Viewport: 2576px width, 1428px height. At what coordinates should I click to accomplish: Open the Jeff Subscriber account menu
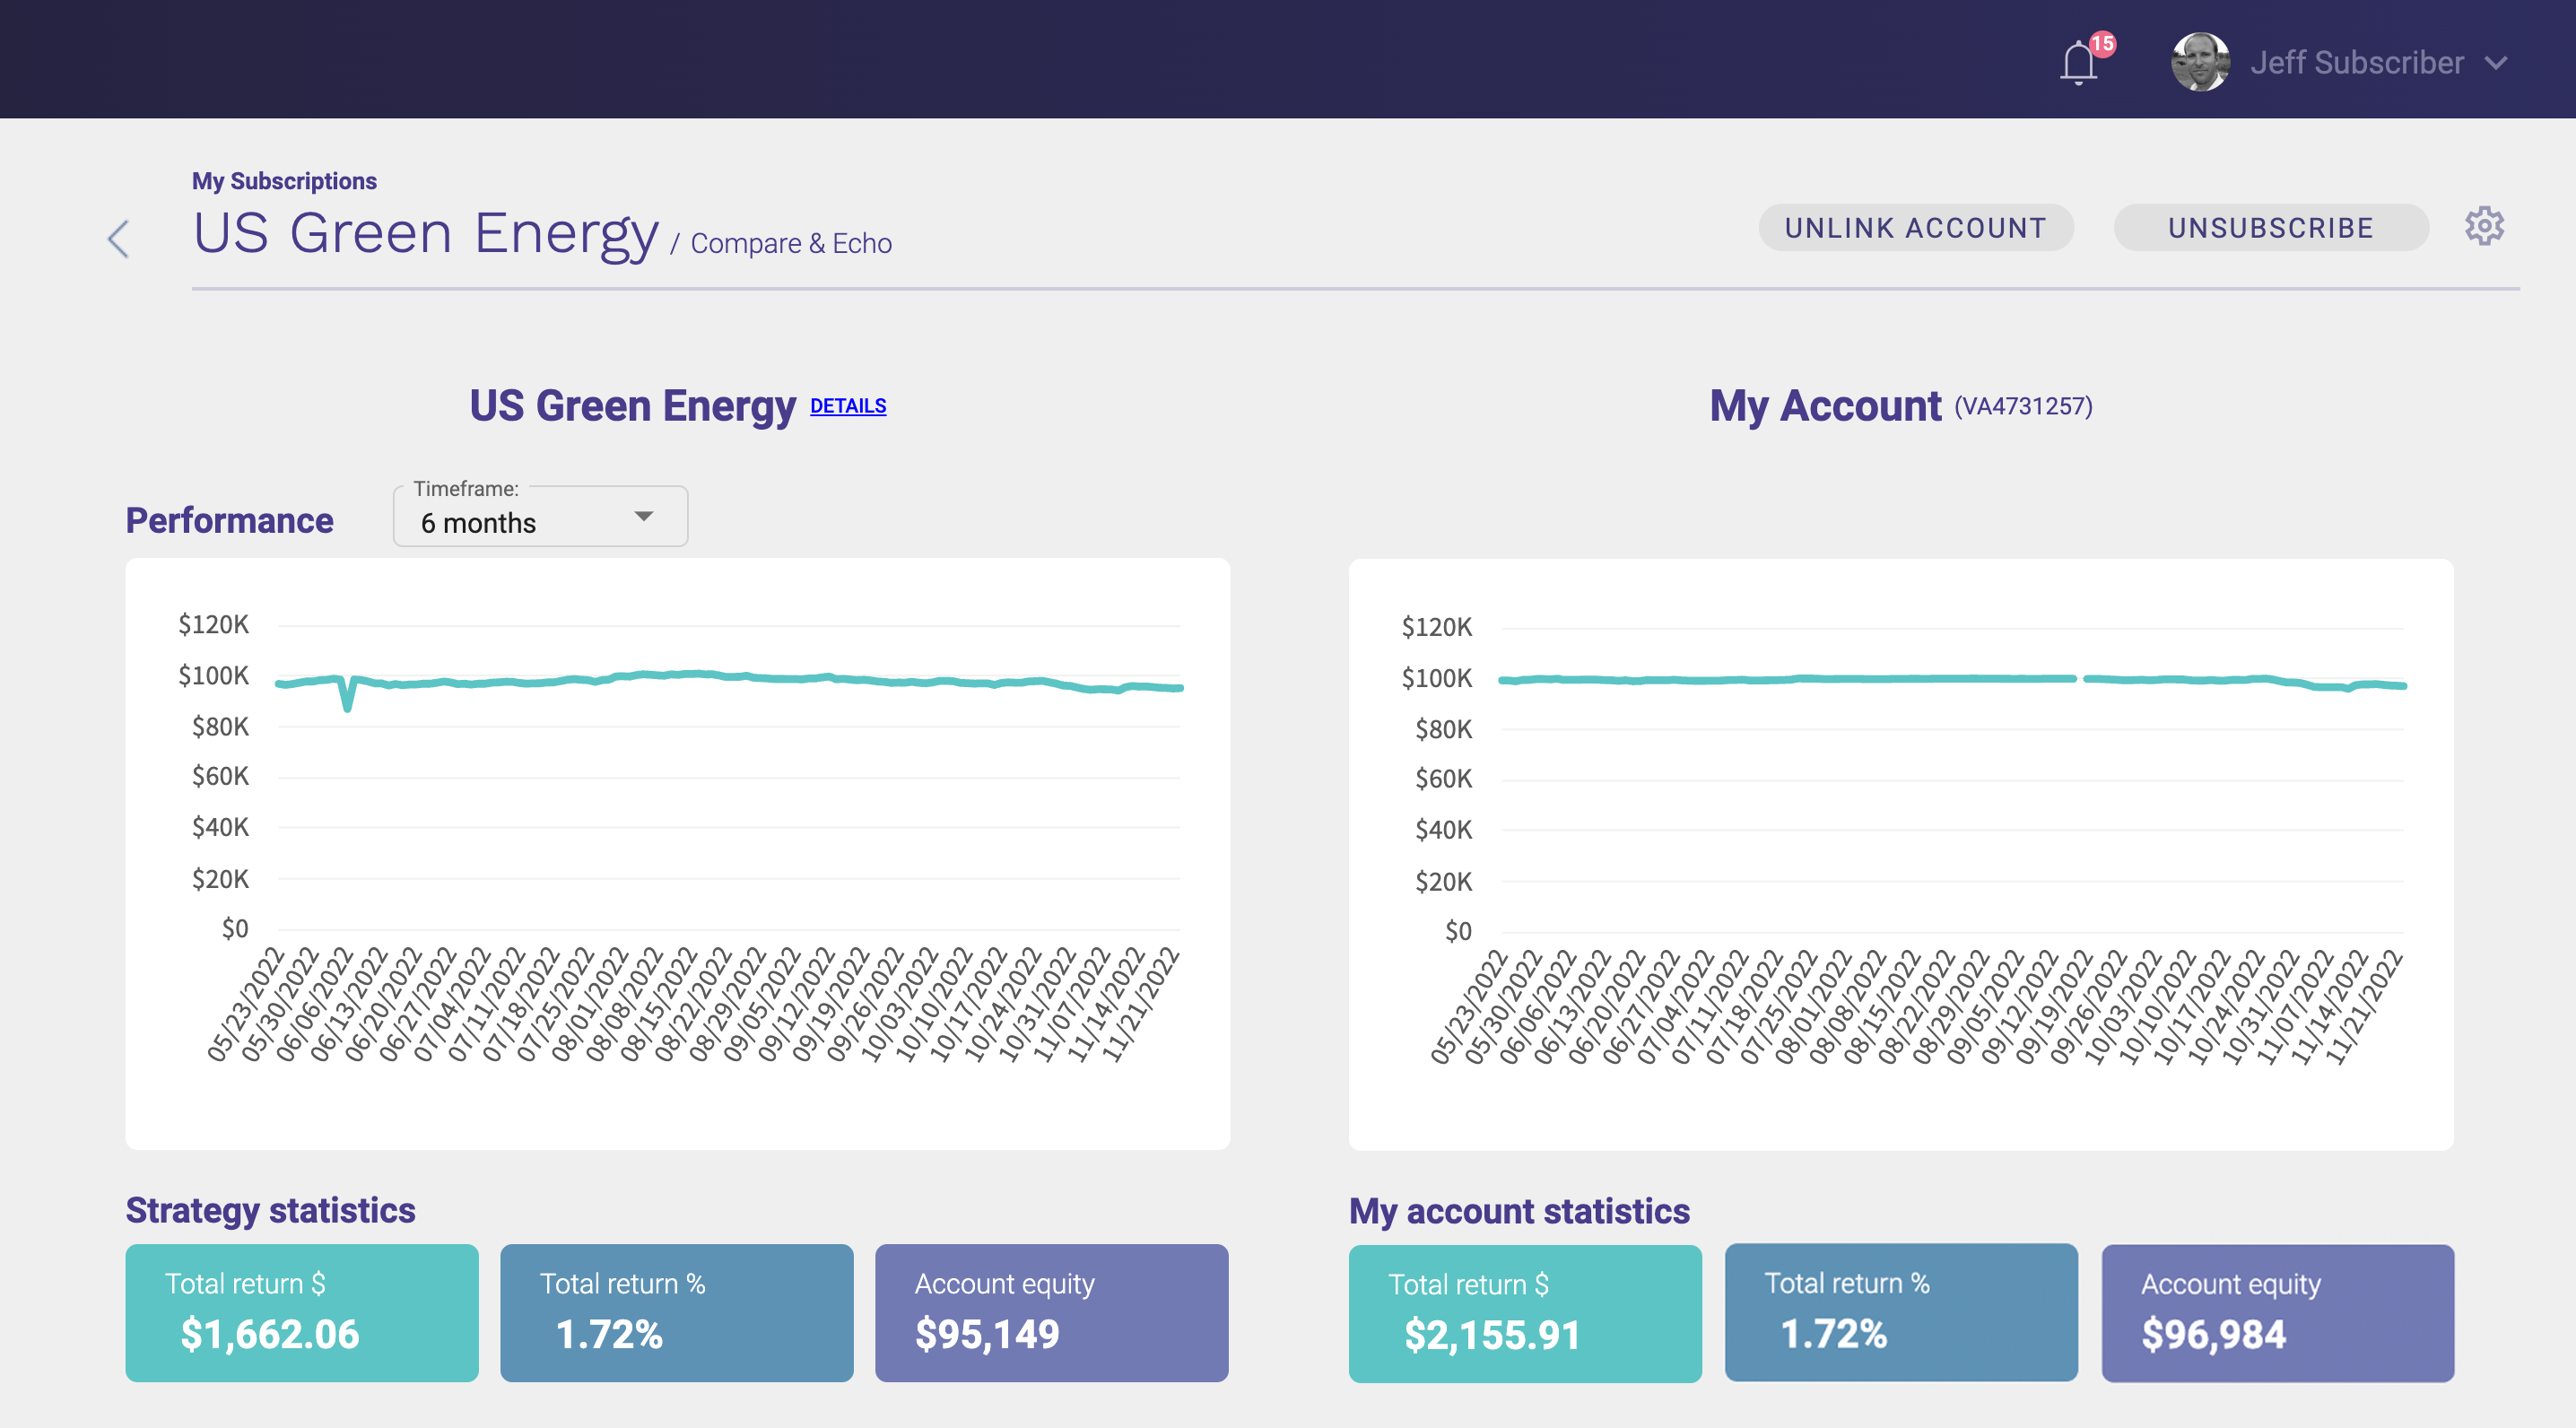click(2356, 63)
